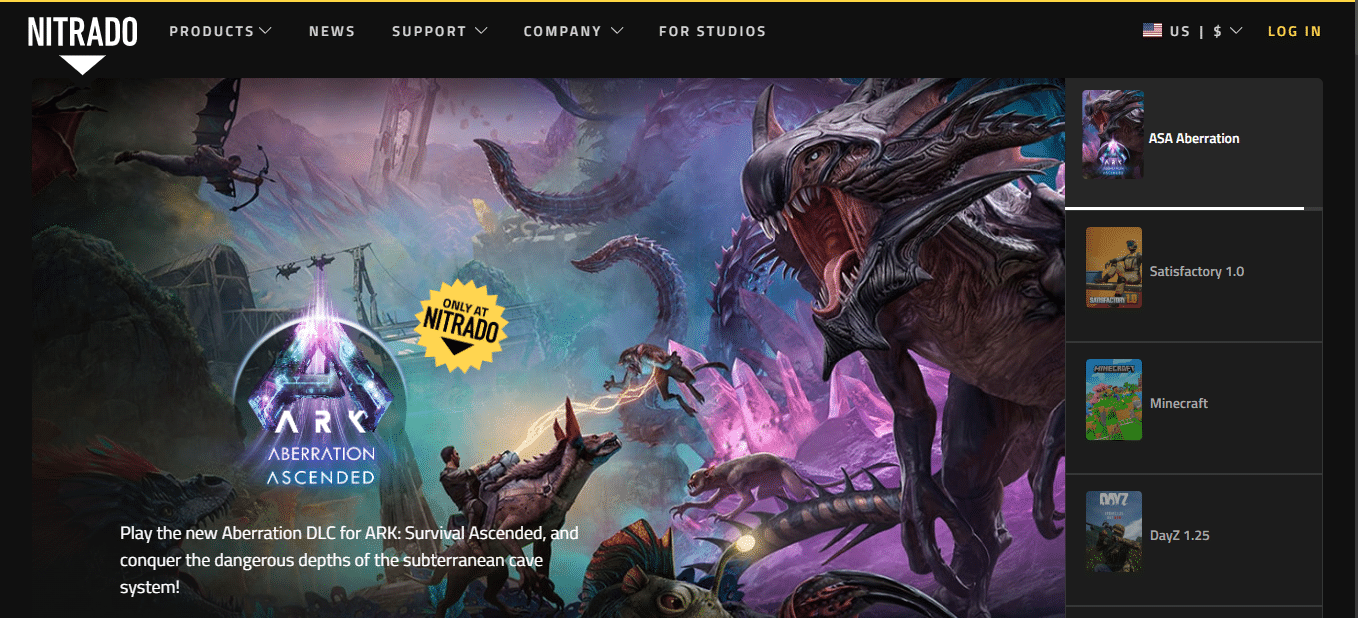Select the ASA Aberration slide title

point(1194,138)
